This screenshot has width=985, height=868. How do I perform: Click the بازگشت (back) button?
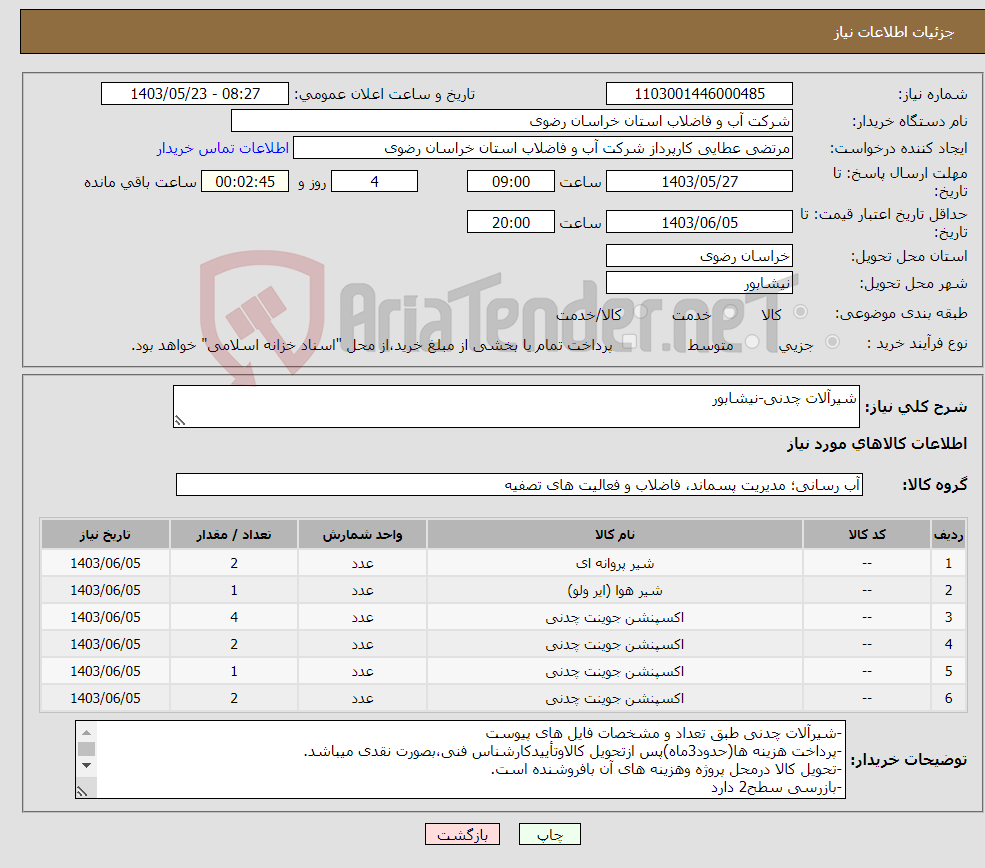pyautogui.click(x=462, y=834)
